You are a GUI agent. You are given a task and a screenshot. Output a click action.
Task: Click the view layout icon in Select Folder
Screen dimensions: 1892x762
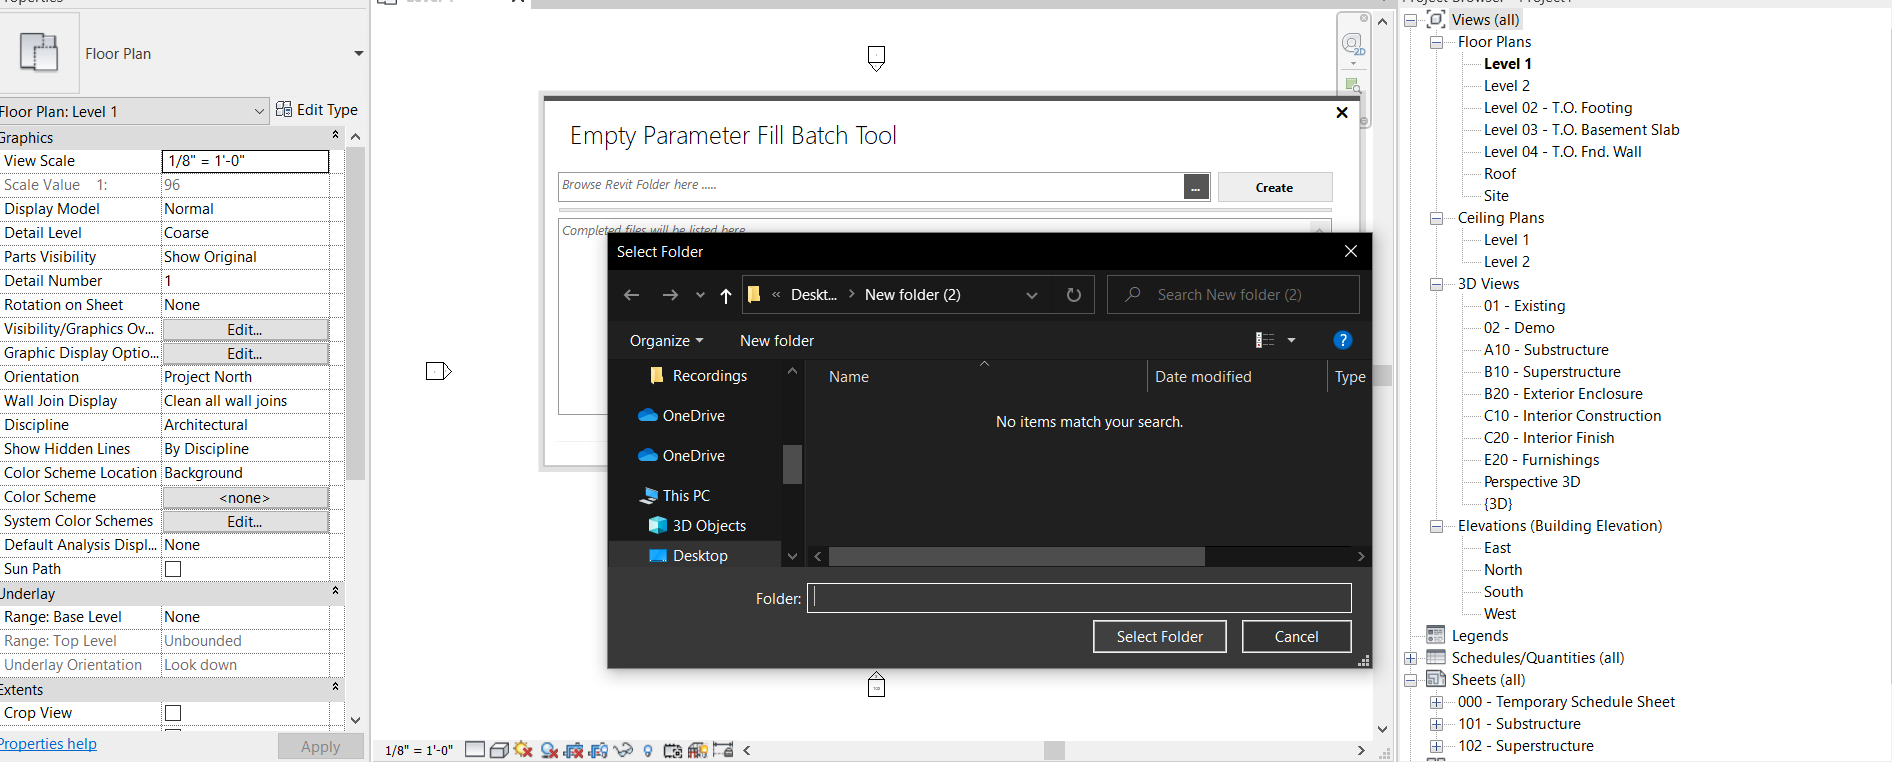(1265, 340)
